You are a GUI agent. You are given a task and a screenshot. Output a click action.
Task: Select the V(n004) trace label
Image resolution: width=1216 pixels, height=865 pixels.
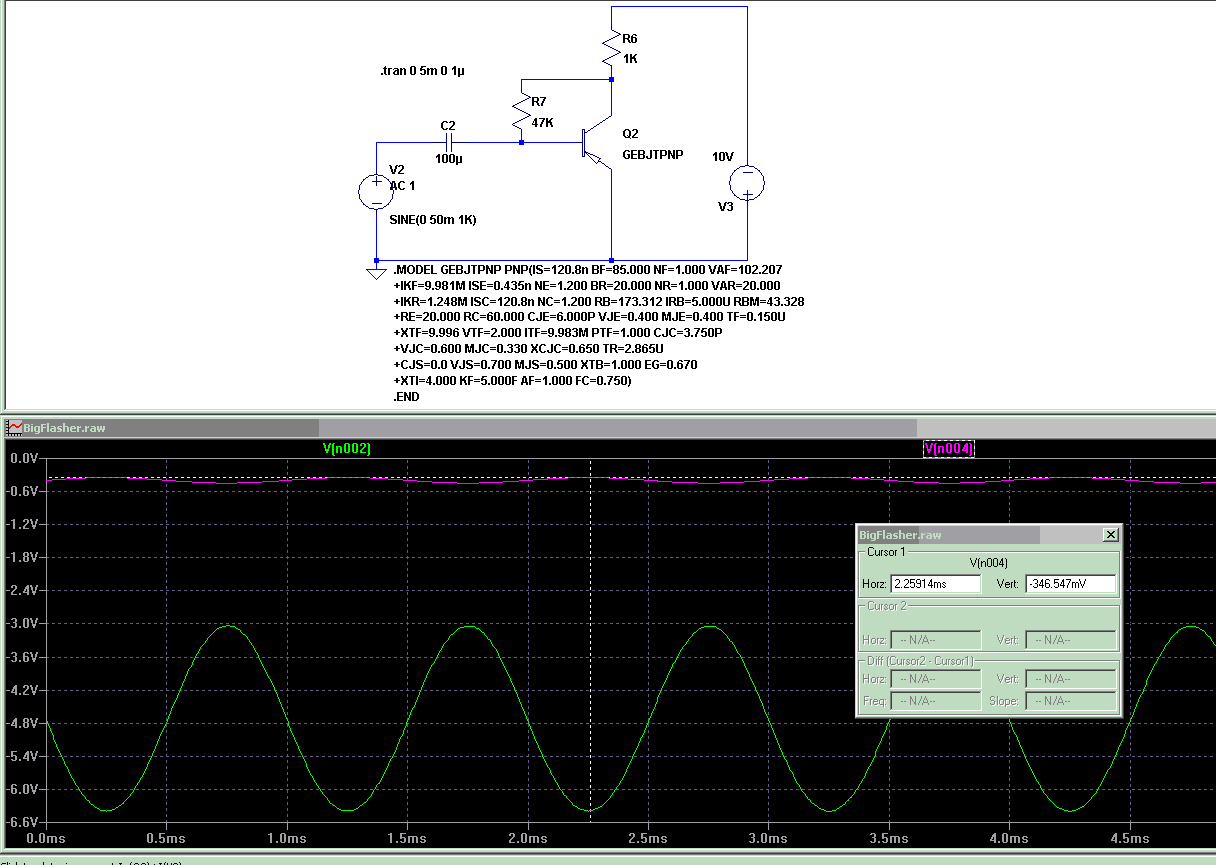949,450
